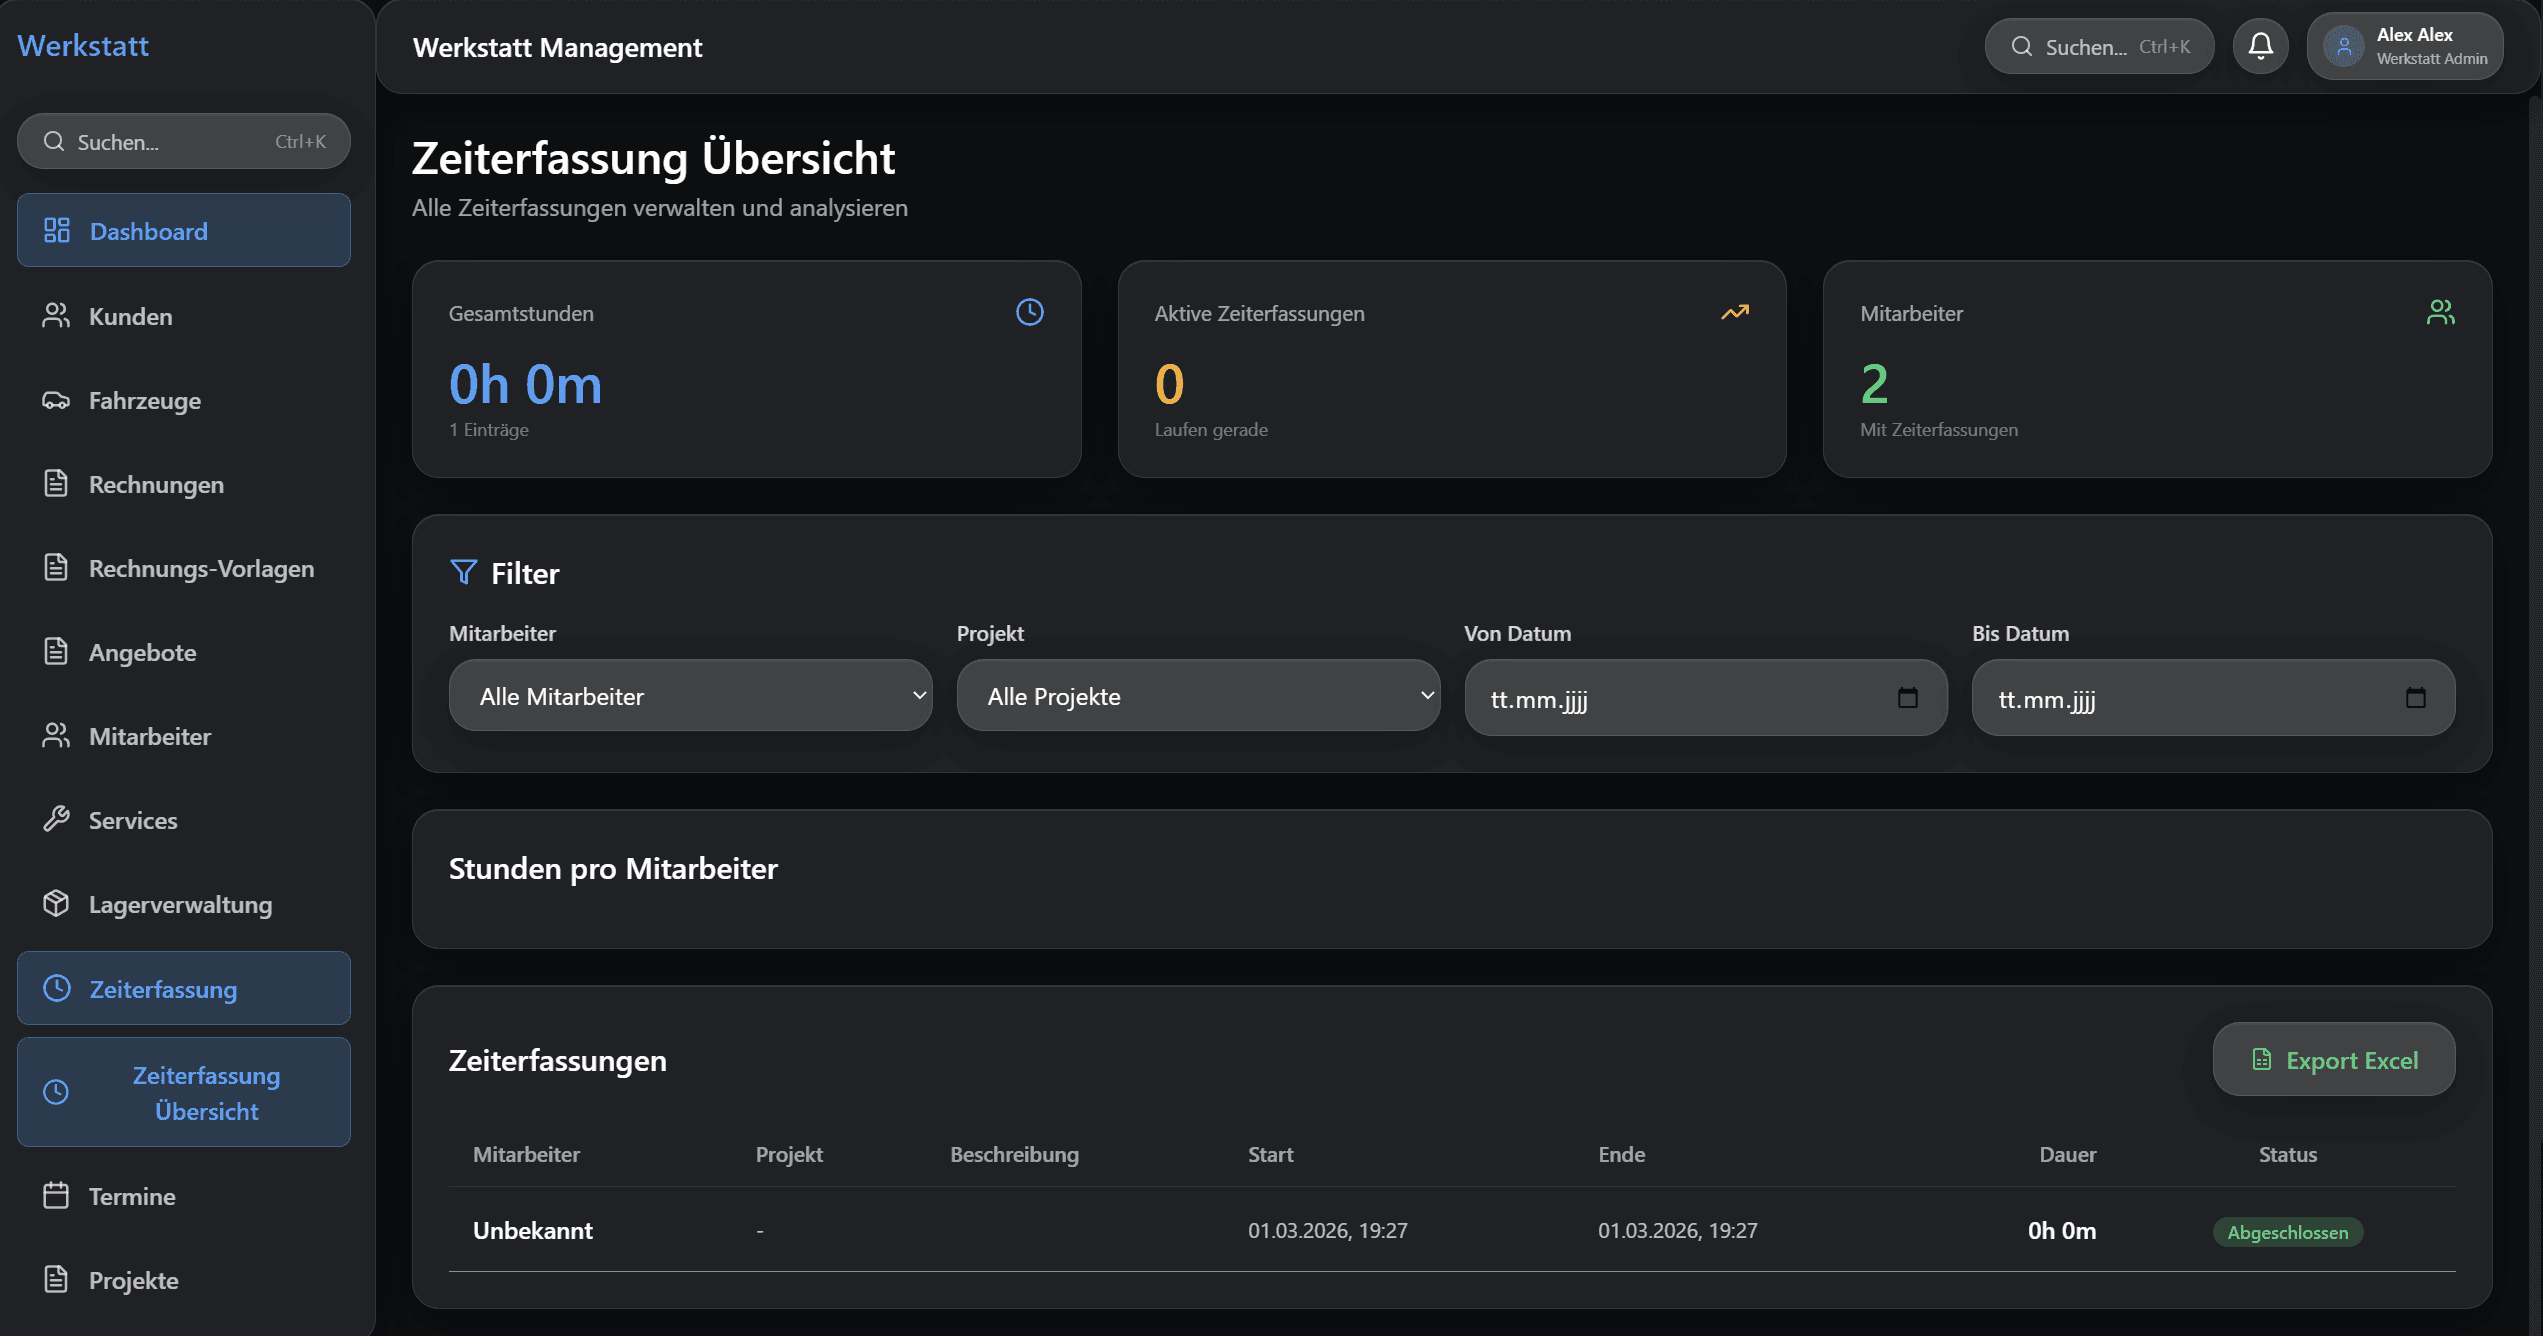The image size is (2543, 1336).
Task: Click the funnel Filter icon
Action: point(463,572)
